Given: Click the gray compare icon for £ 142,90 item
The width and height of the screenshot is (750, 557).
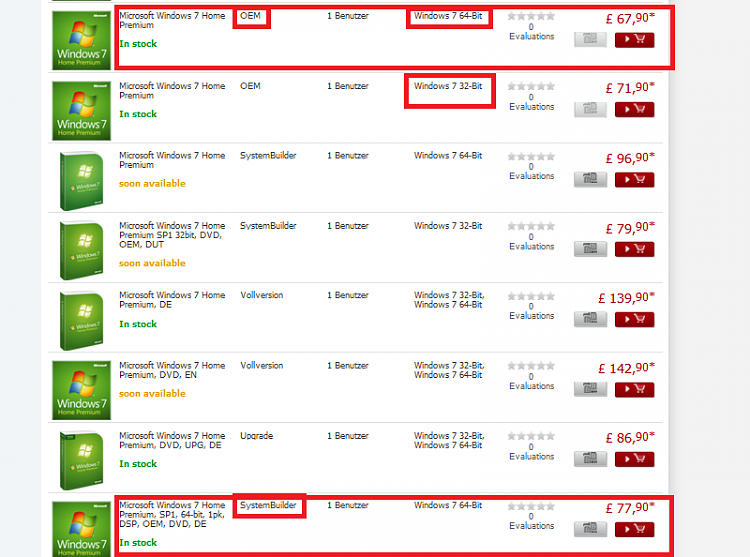Looking at the screenshot, I should (x=590, y=389).
